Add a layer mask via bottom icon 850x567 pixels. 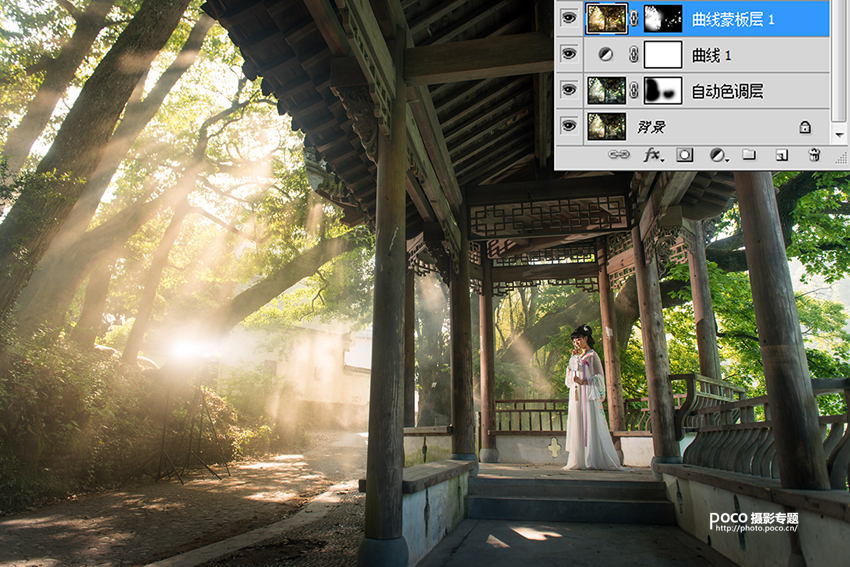tap(685, 155)
